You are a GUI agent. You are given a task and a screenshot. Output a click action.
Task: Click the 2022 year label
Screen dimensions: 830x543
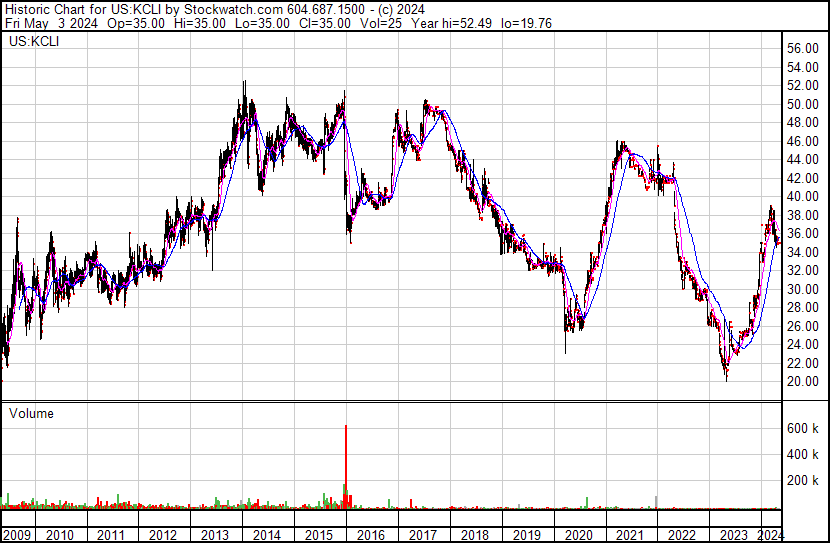[682, 535]
